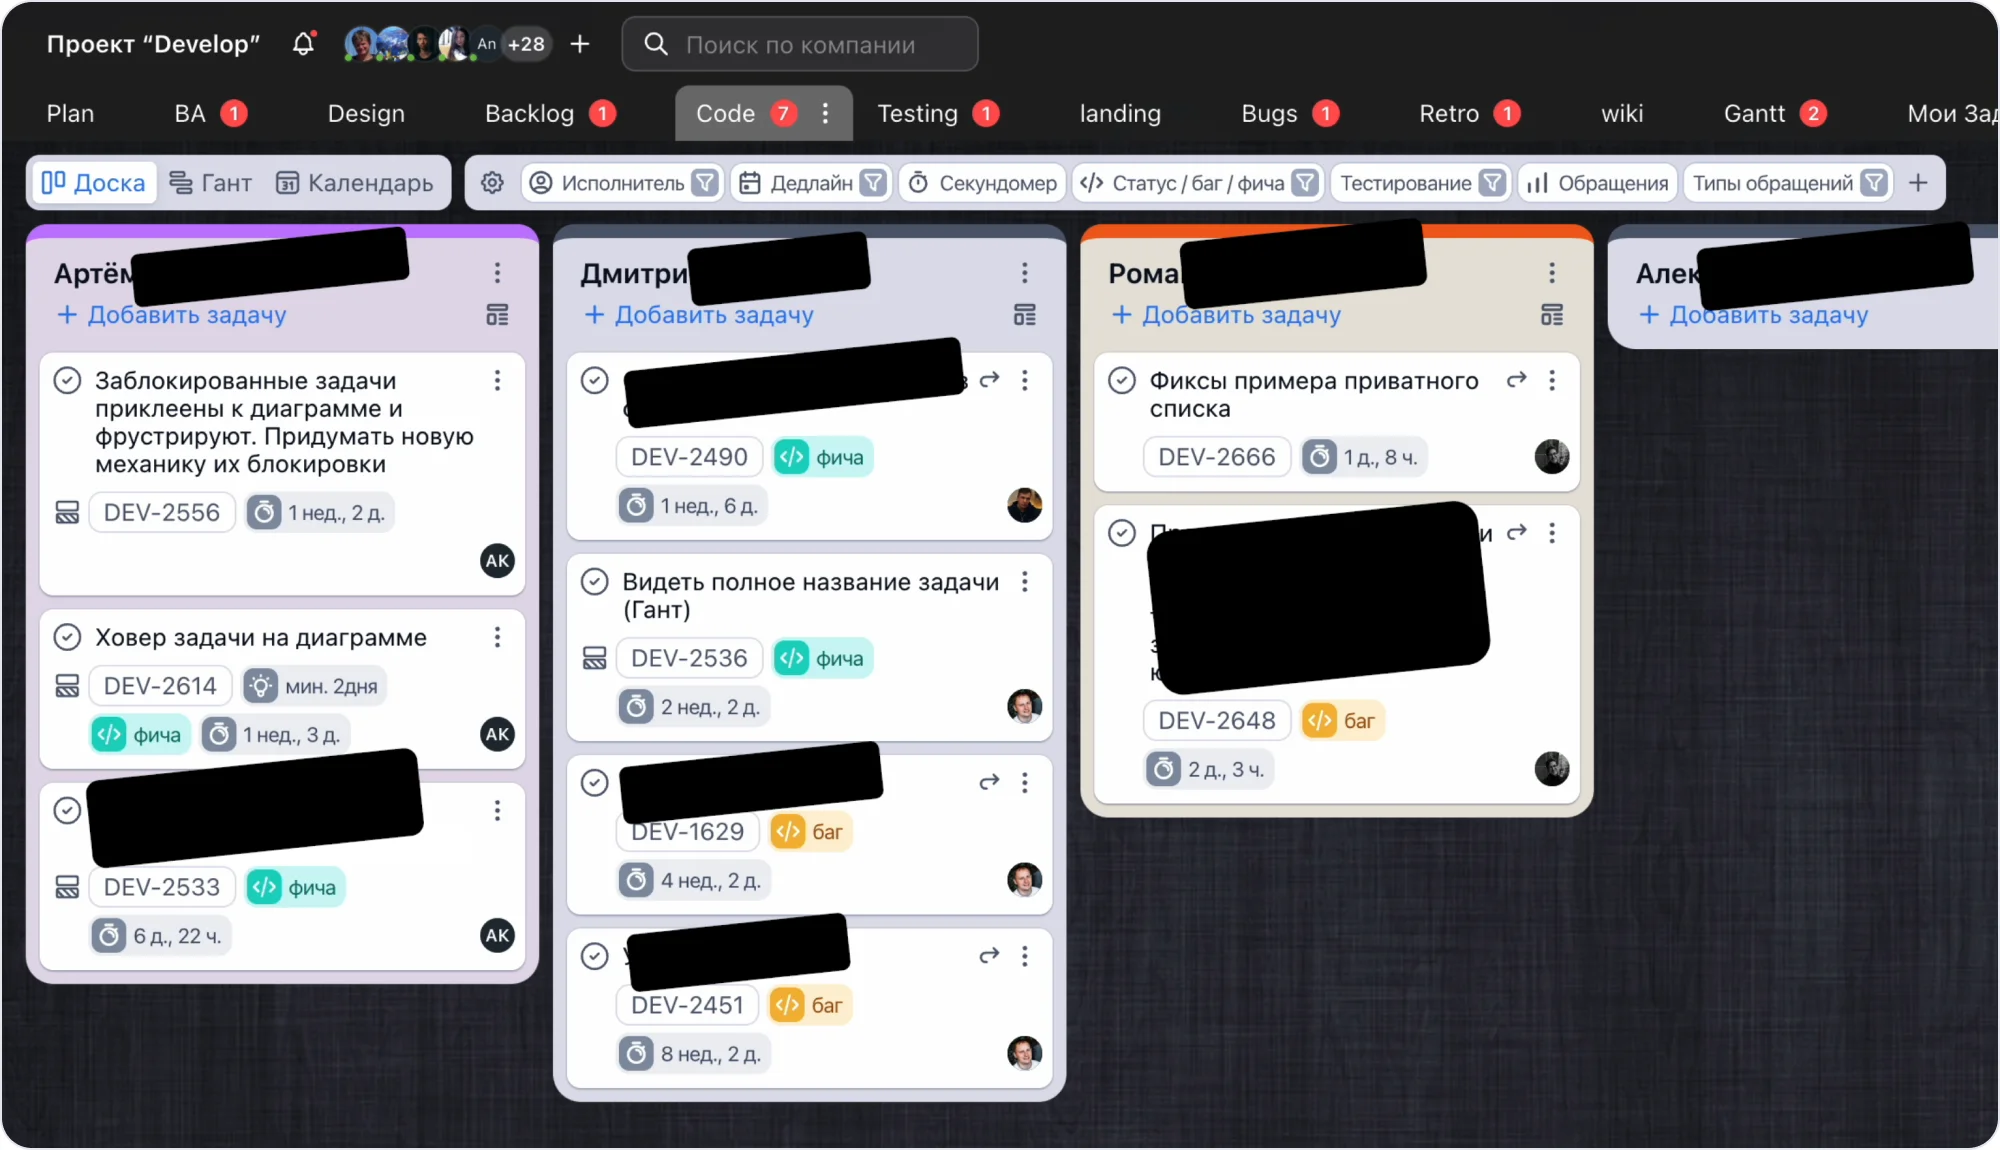2000x1150 pixels.
Task: Click share arrow on DEV-2666 card
Action: click(1516, 380)
